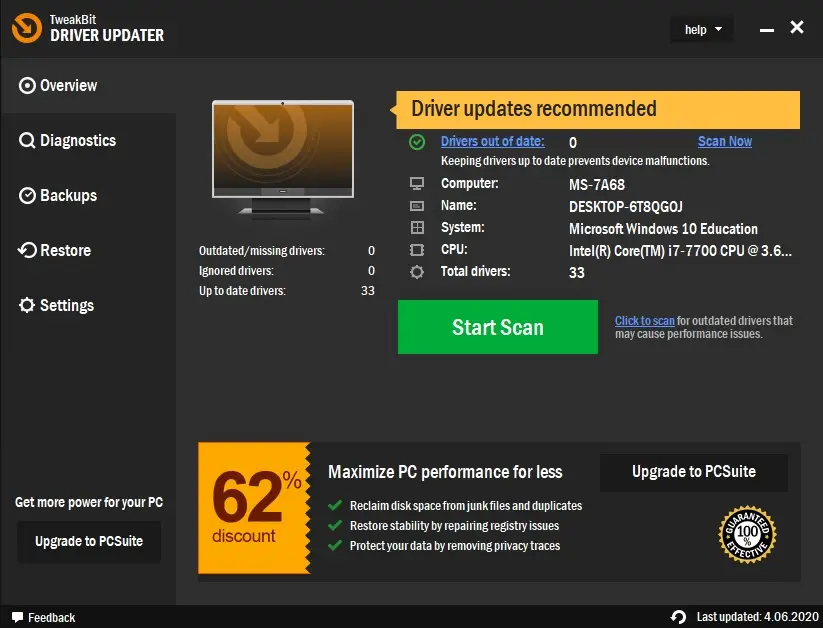Click the Overview target icon
This screenshot has height=628, width=823.
(27, 86)
